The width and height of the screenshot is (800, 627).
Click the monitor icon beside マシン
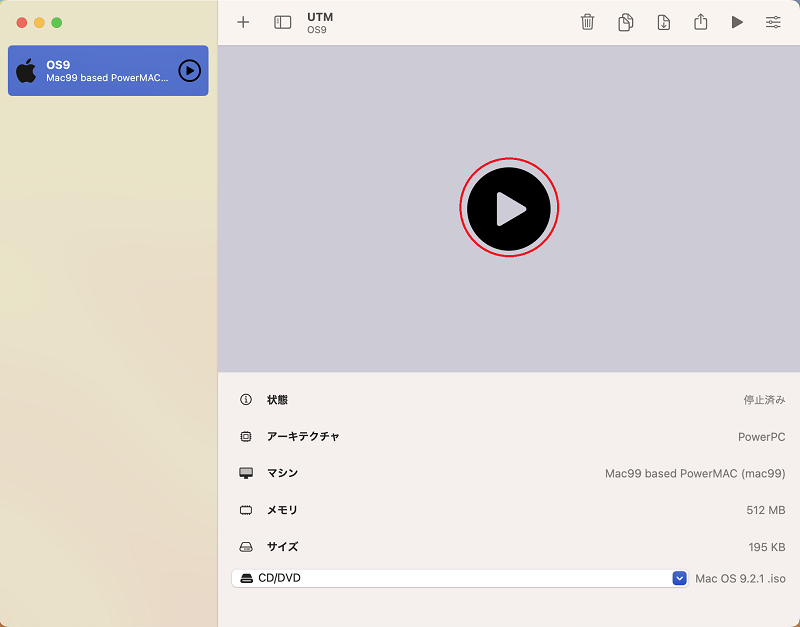click(x=246, y=473)
